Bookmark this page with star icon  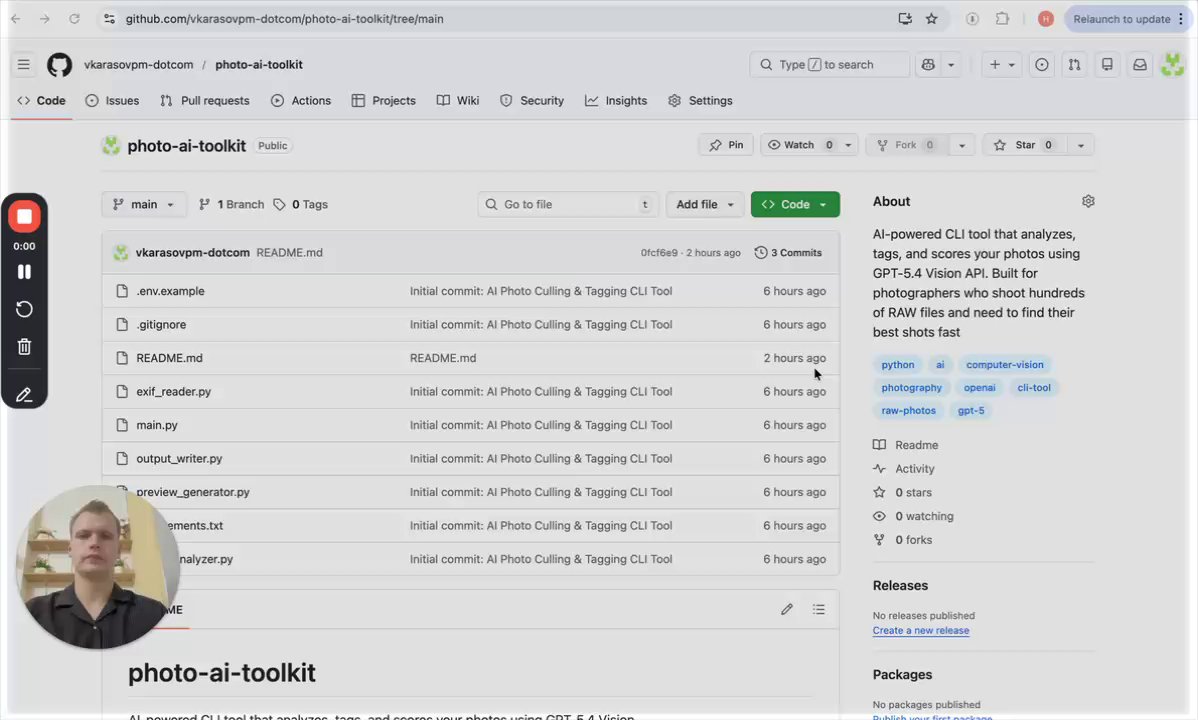coord(932,19)
